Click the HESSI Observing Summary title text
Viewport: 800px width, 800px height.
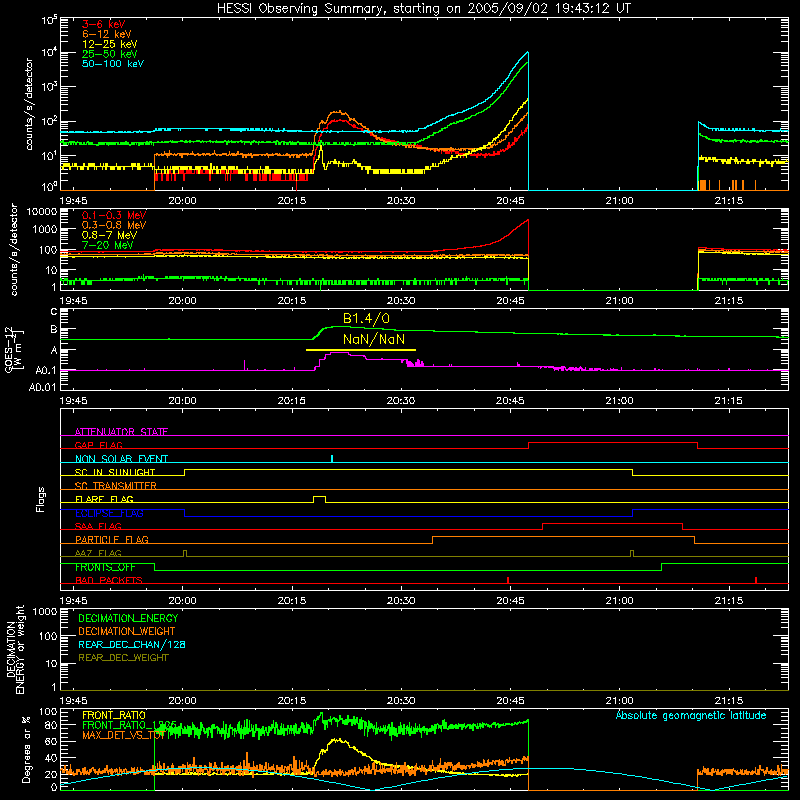(423, 8)
